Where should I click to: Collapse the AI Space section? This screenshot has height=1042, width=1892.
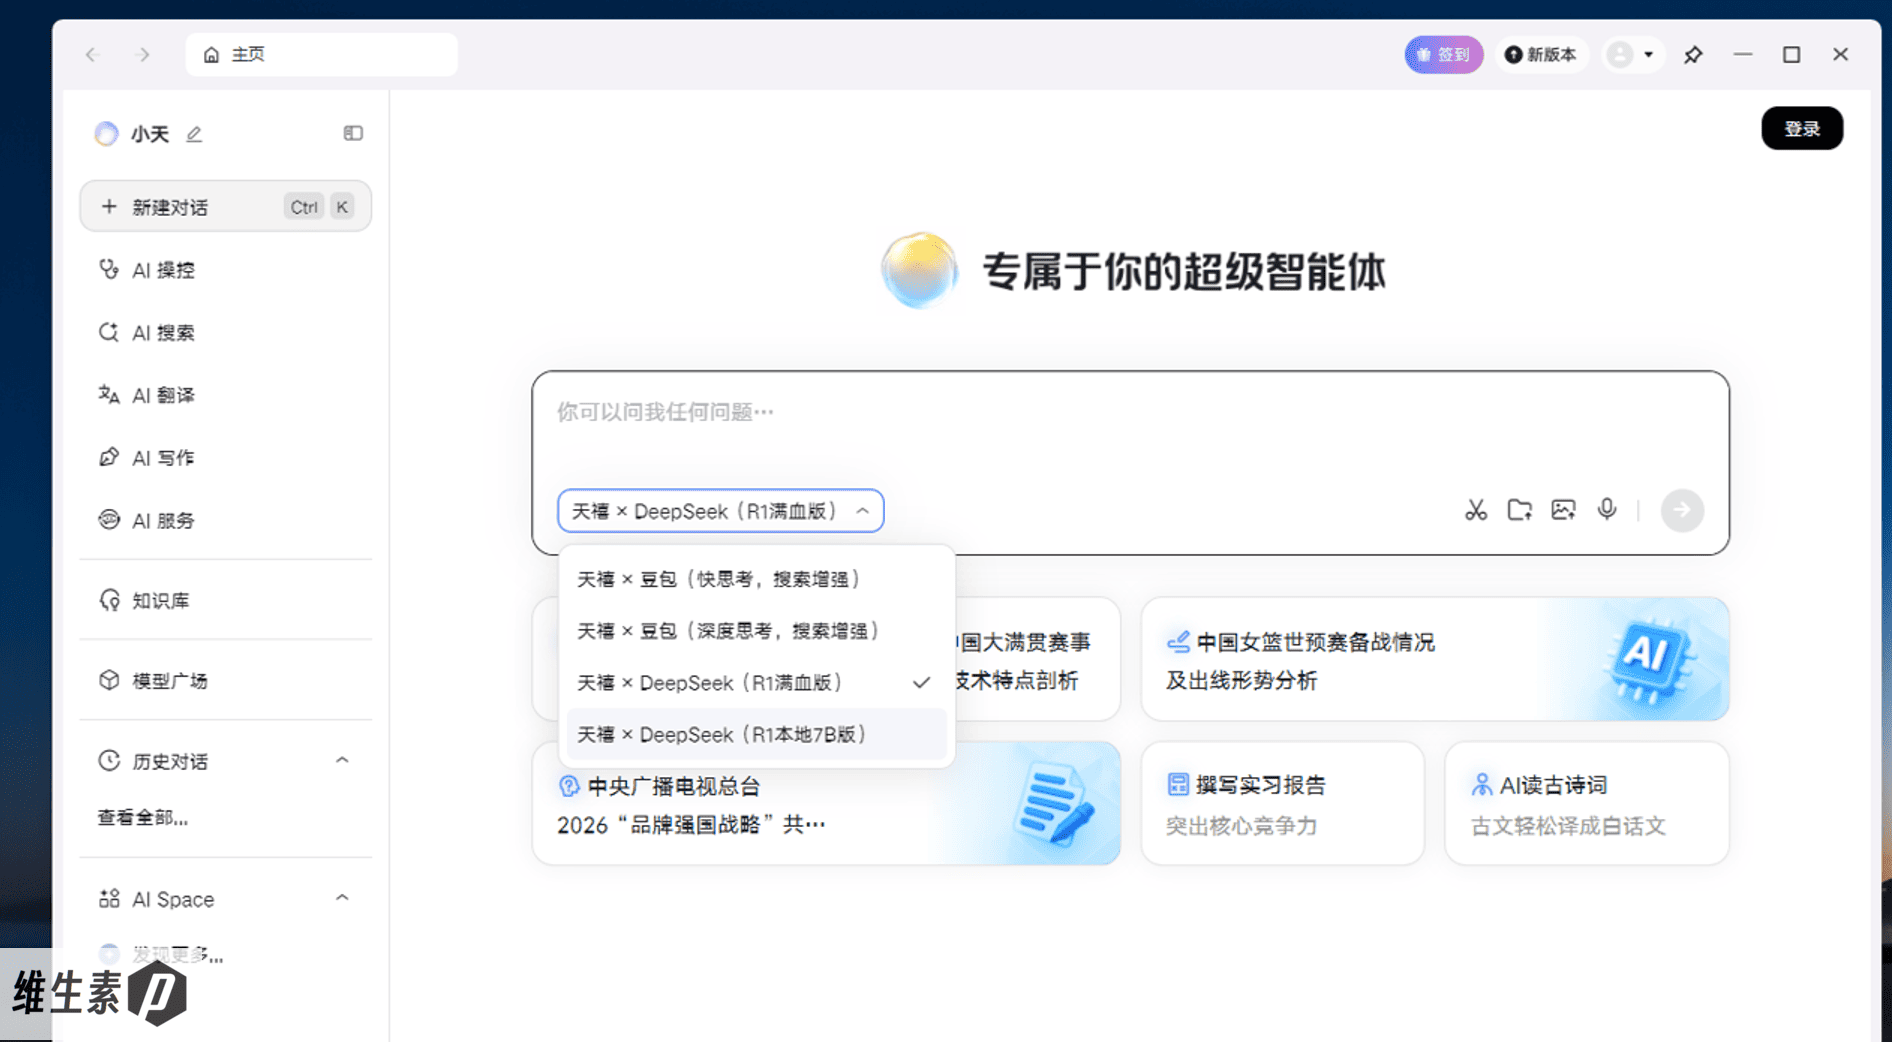point(342,898)
